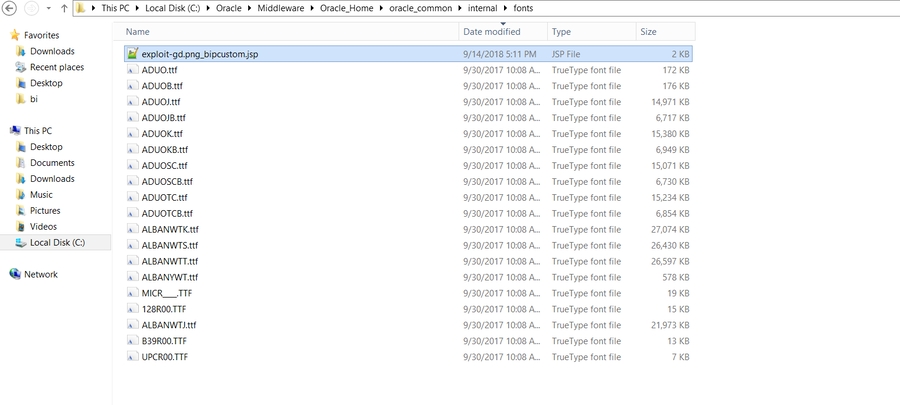
Task: Click the JSP File type cell
Action: coord(566,54)
